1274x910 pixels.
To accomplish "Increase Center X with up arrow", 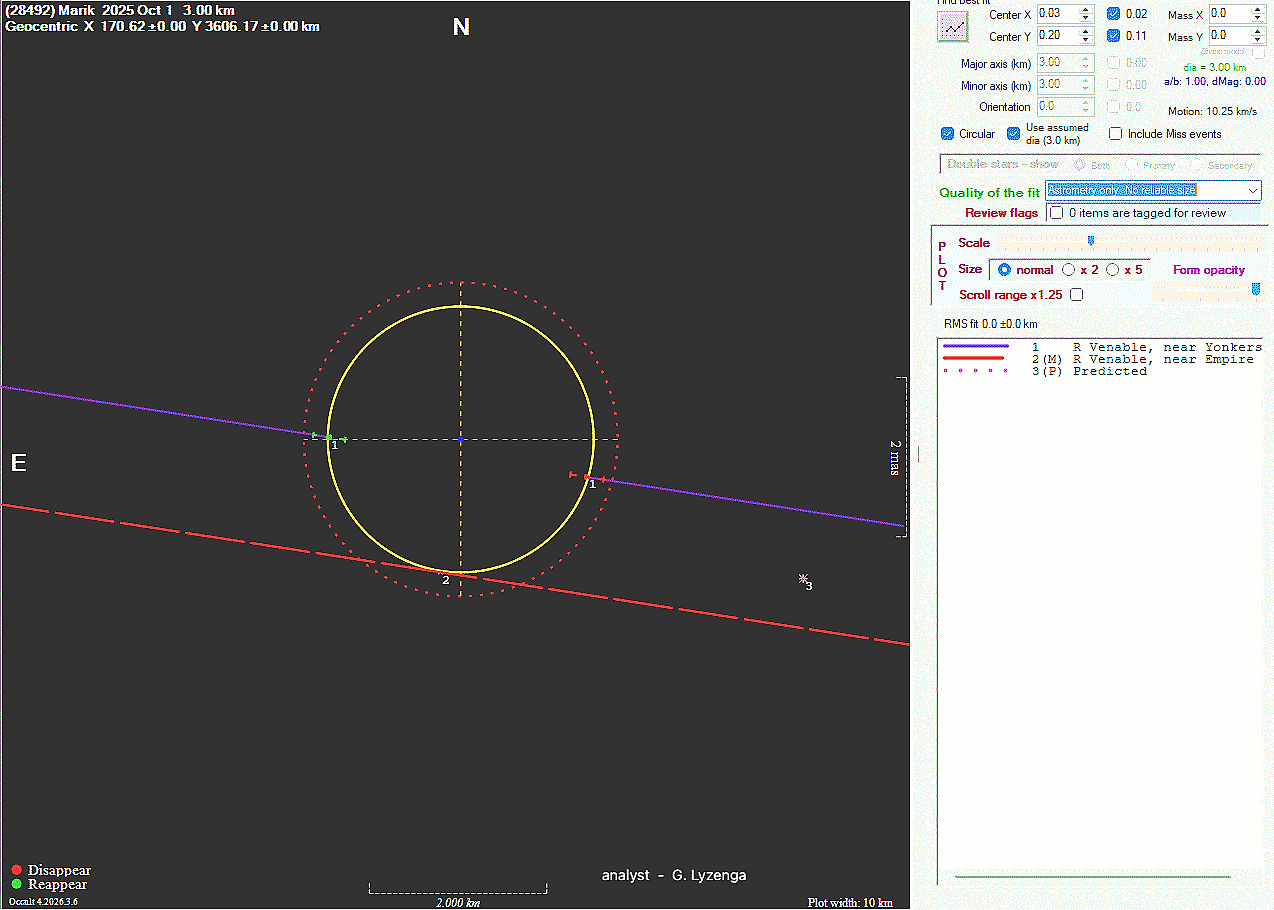I will pyautogui.click(x=1086, y=10).
